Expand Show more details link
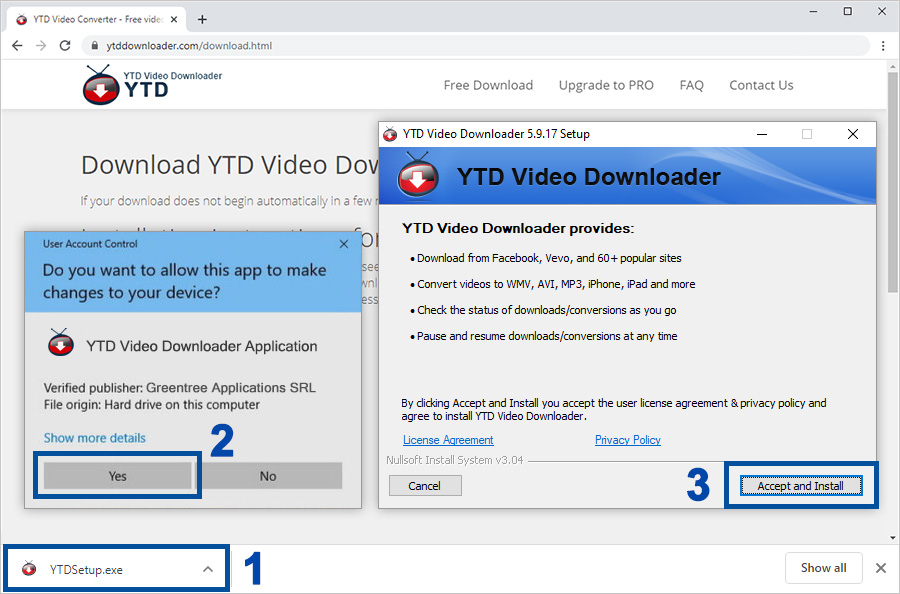This screenshot has width=900, height=594. point(95,438)
